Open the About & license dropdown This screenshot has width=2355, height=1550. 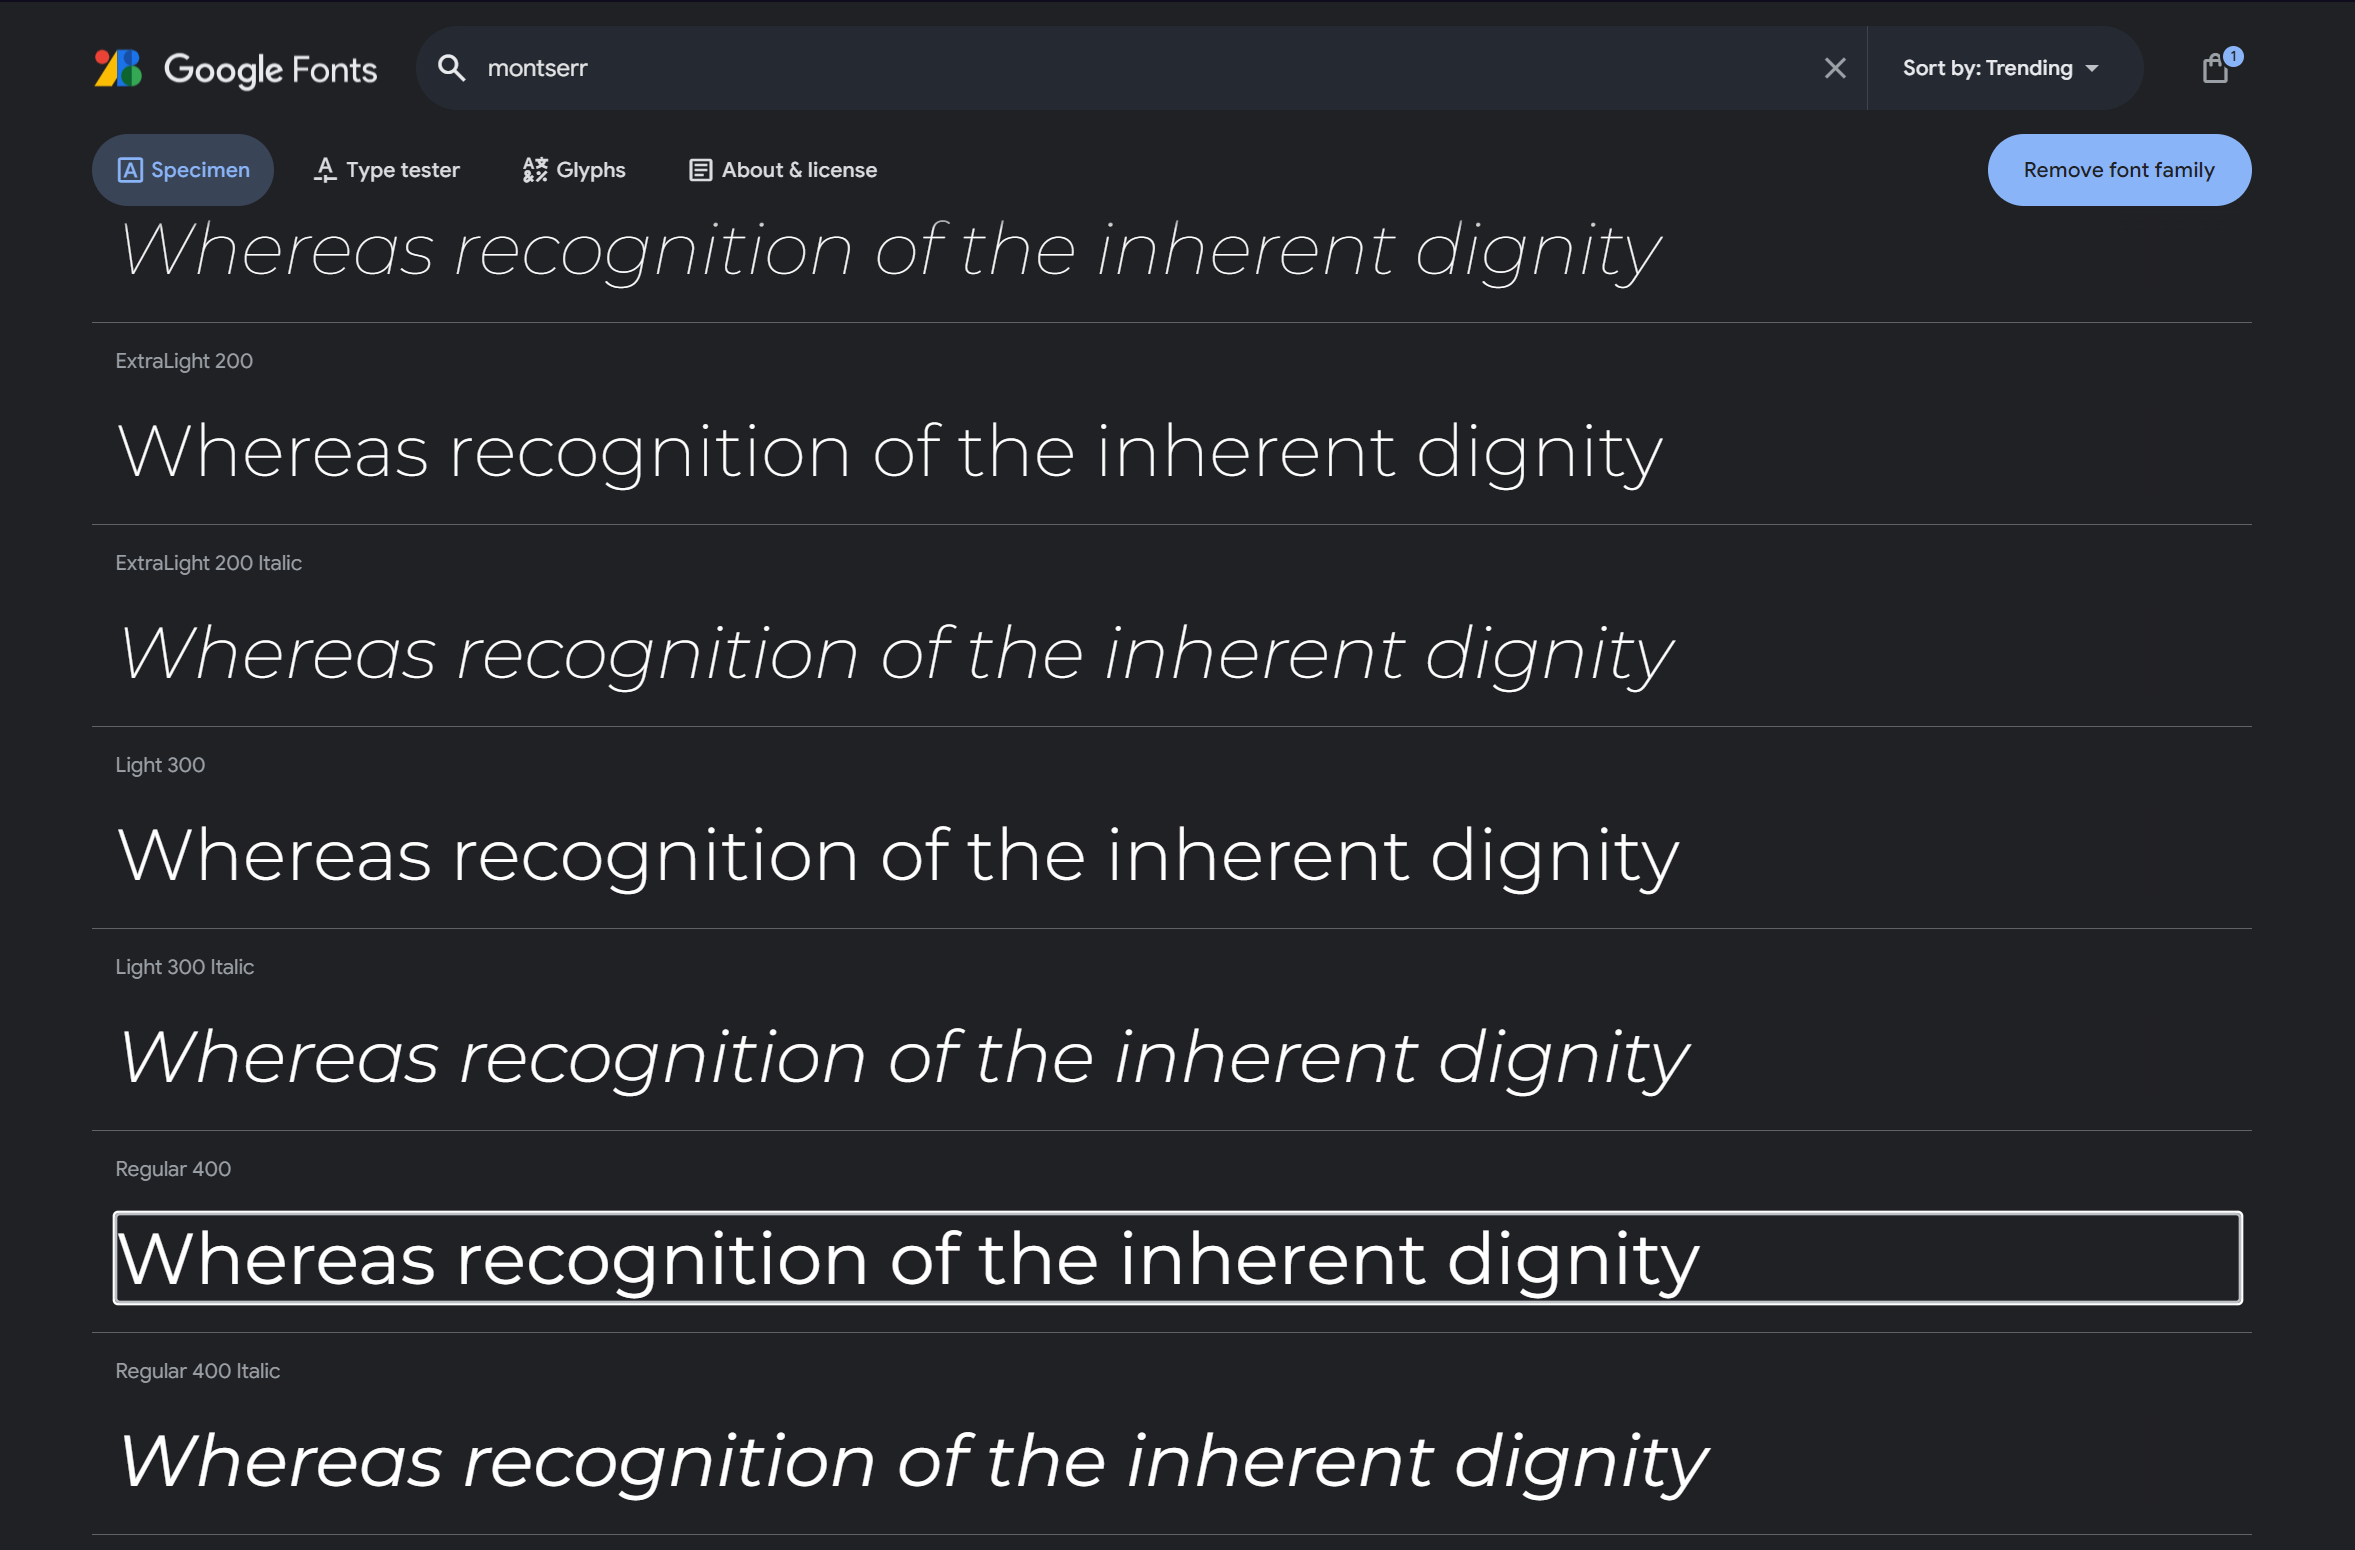pyautogui.click(x=782, y=170)
